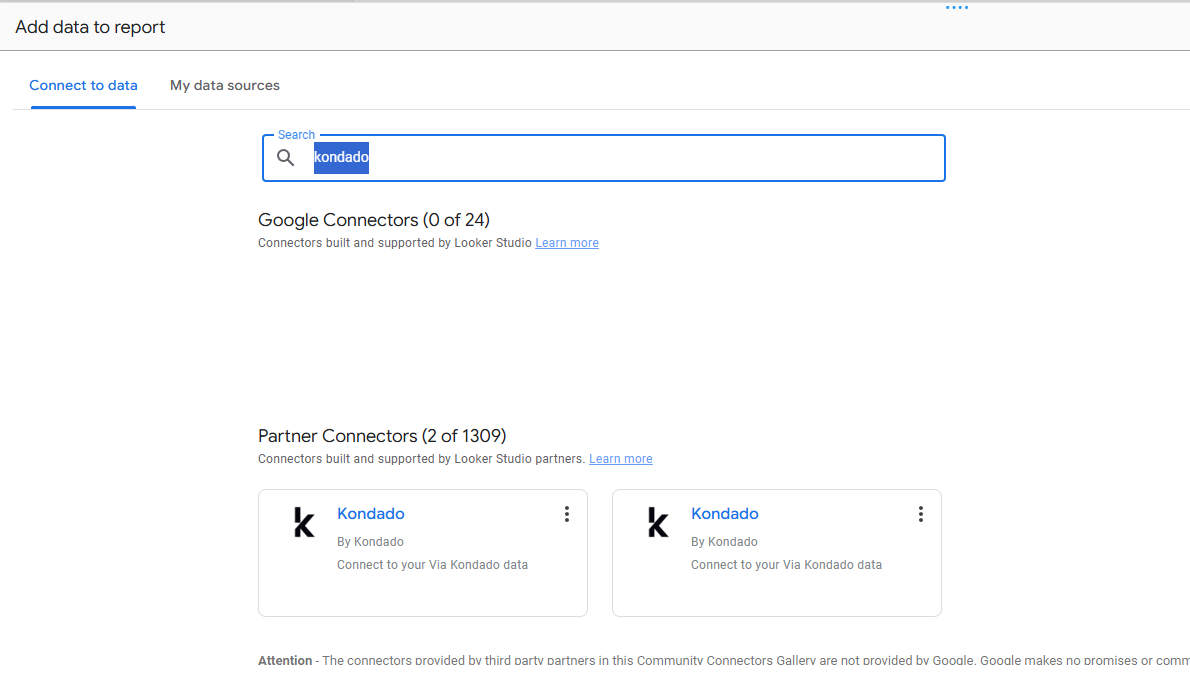The width and height of the screenshot is (1190, 673).
Task: Click the blue dots loading indicator at top
Action: [956, 7]
